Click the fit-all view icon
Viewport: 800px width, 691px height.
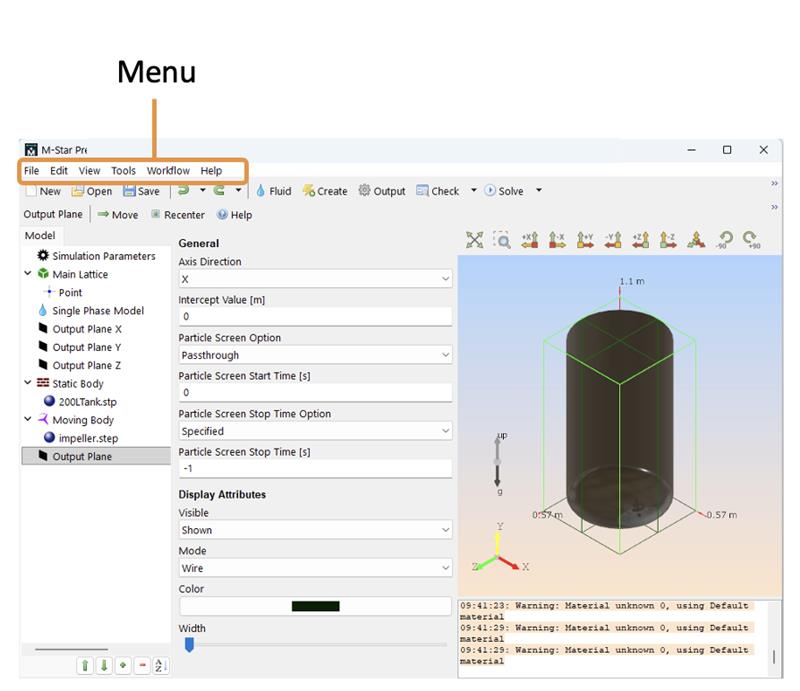(474, 240)
